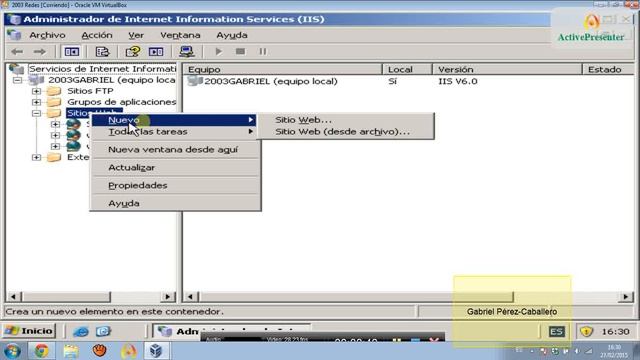Open File Explorer on host taskbar

[71, 351]
